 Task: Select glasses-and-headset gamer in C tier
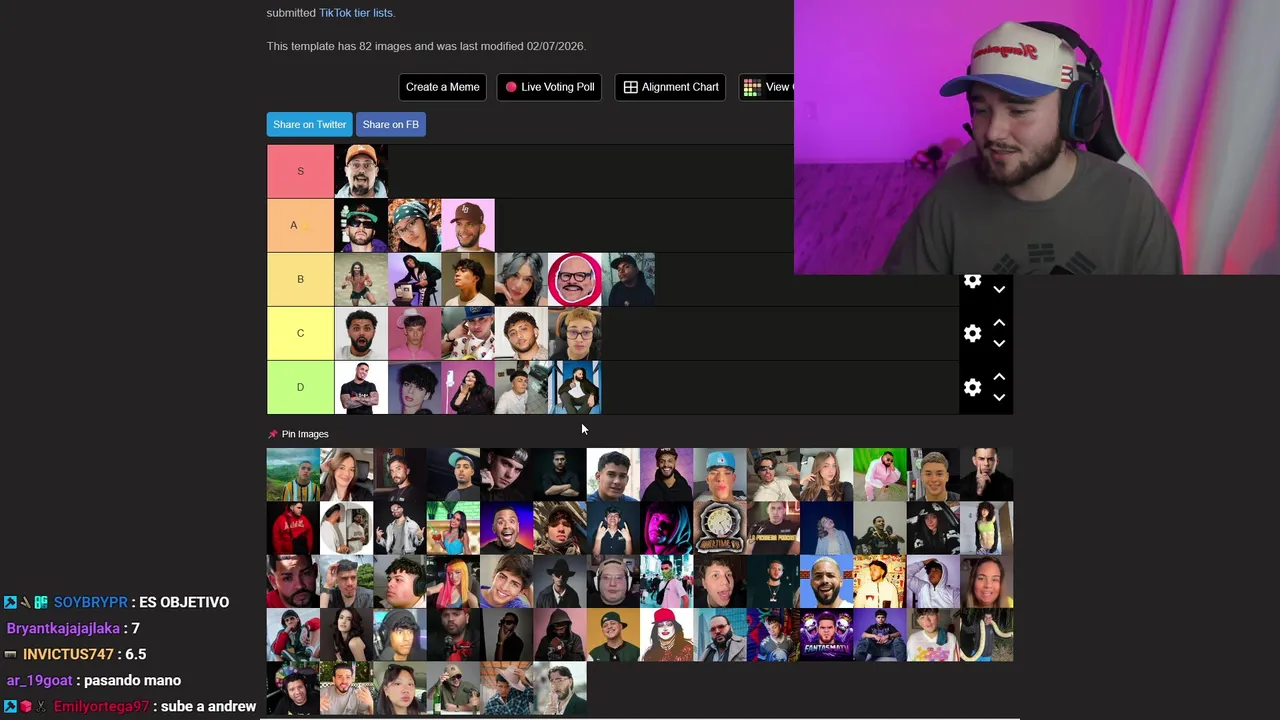pos(575,333)
